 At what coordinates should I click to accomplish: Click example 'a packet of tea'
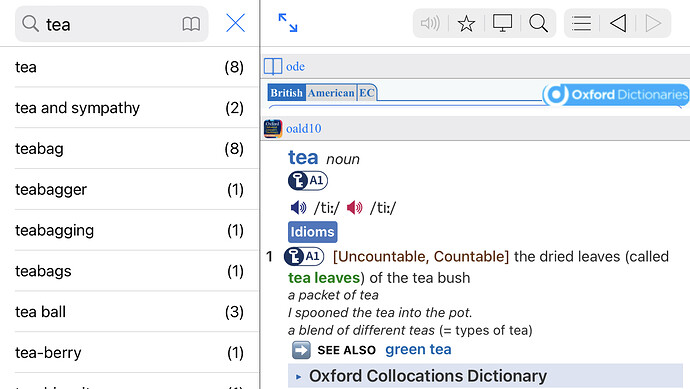(333, 295)
